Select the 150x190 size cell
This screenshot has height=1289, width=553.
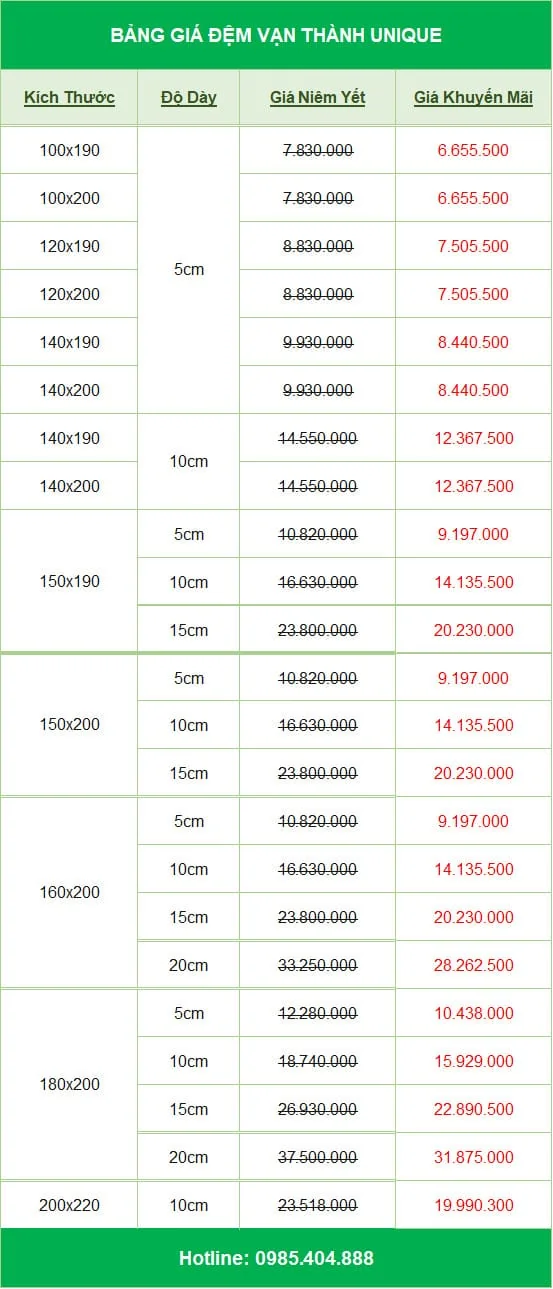[x=69, y=581]
